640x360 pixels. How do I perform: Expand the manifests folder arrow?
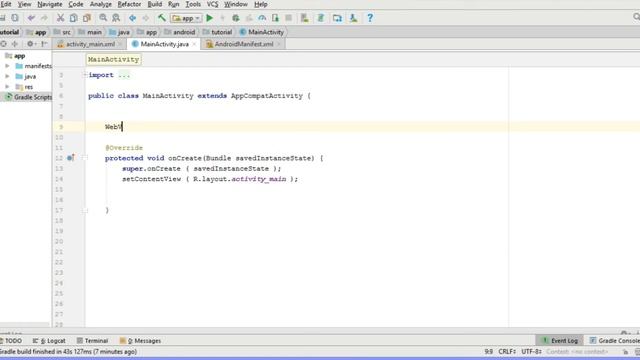tap(7, 66)
